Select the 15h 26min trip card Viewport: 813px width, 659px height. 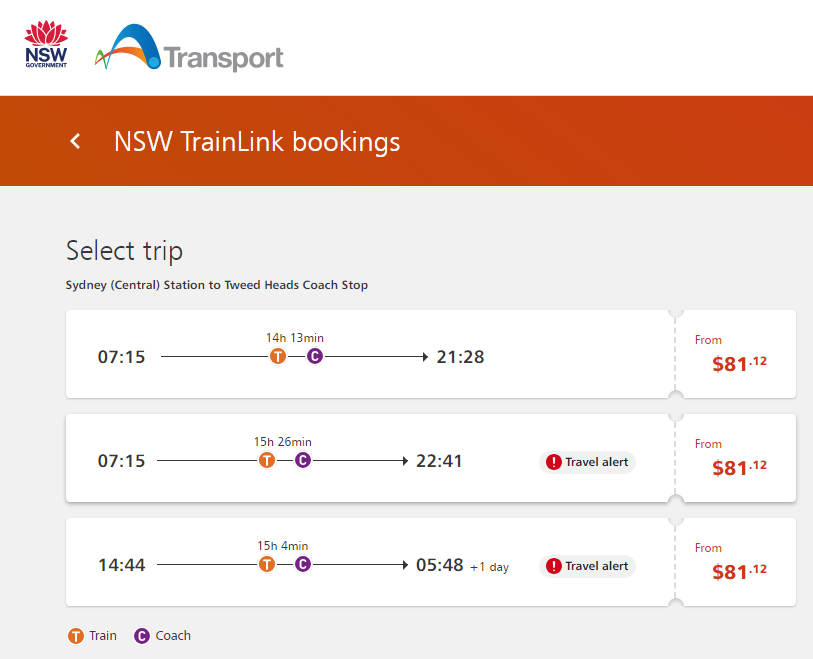(370, 458)
